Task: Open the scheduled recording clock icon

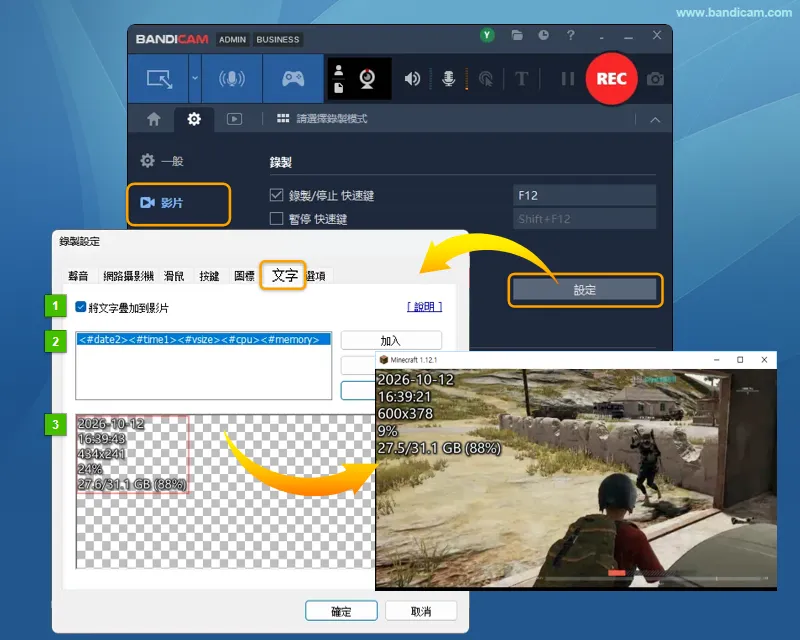Action: point(543,35)
